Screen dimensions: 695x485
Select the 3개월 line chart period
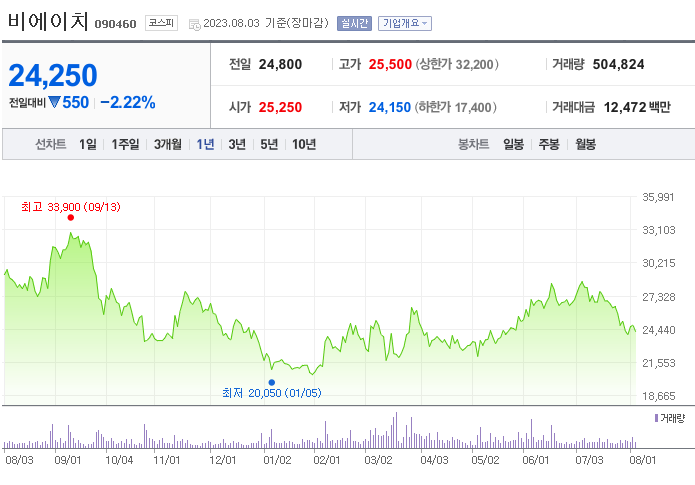pos(168,144)
